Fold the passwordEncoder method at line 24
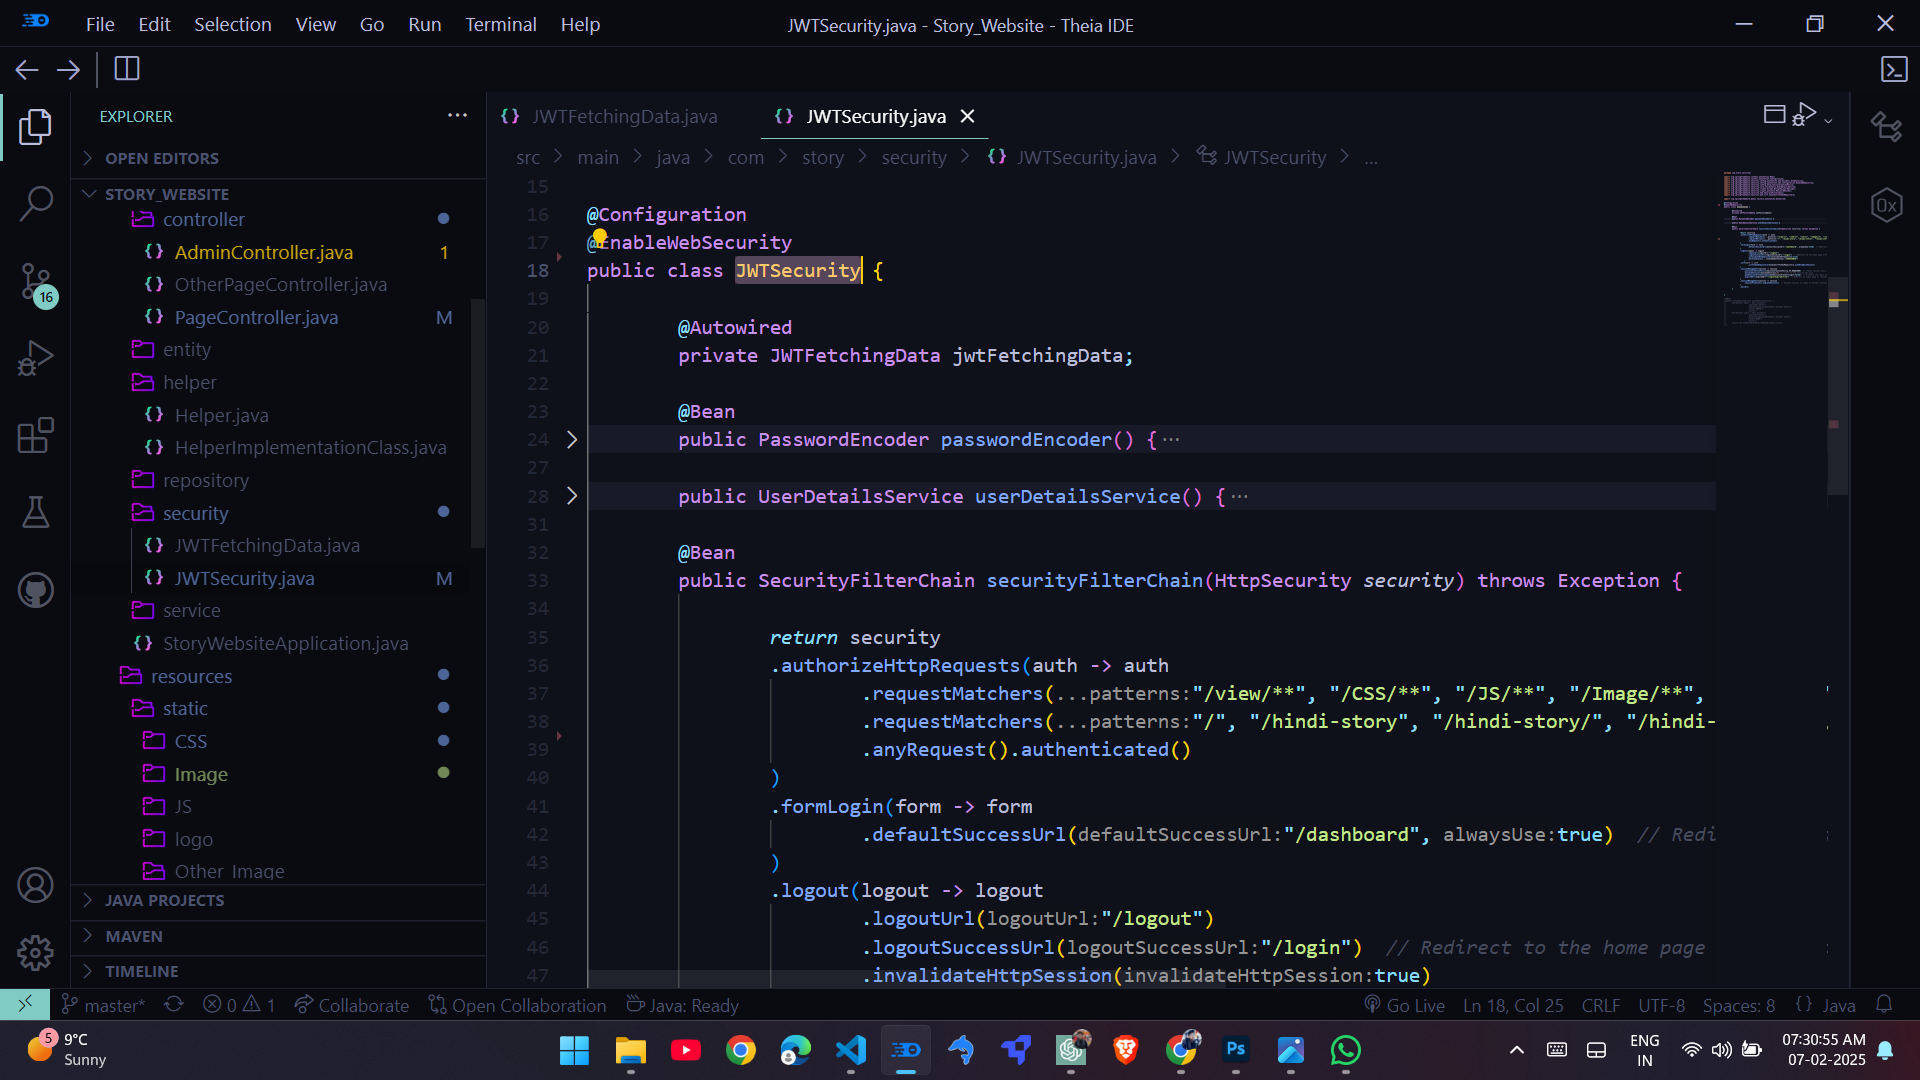The width and height of the screenshot is (1920, 1080). tap(571, 439)
